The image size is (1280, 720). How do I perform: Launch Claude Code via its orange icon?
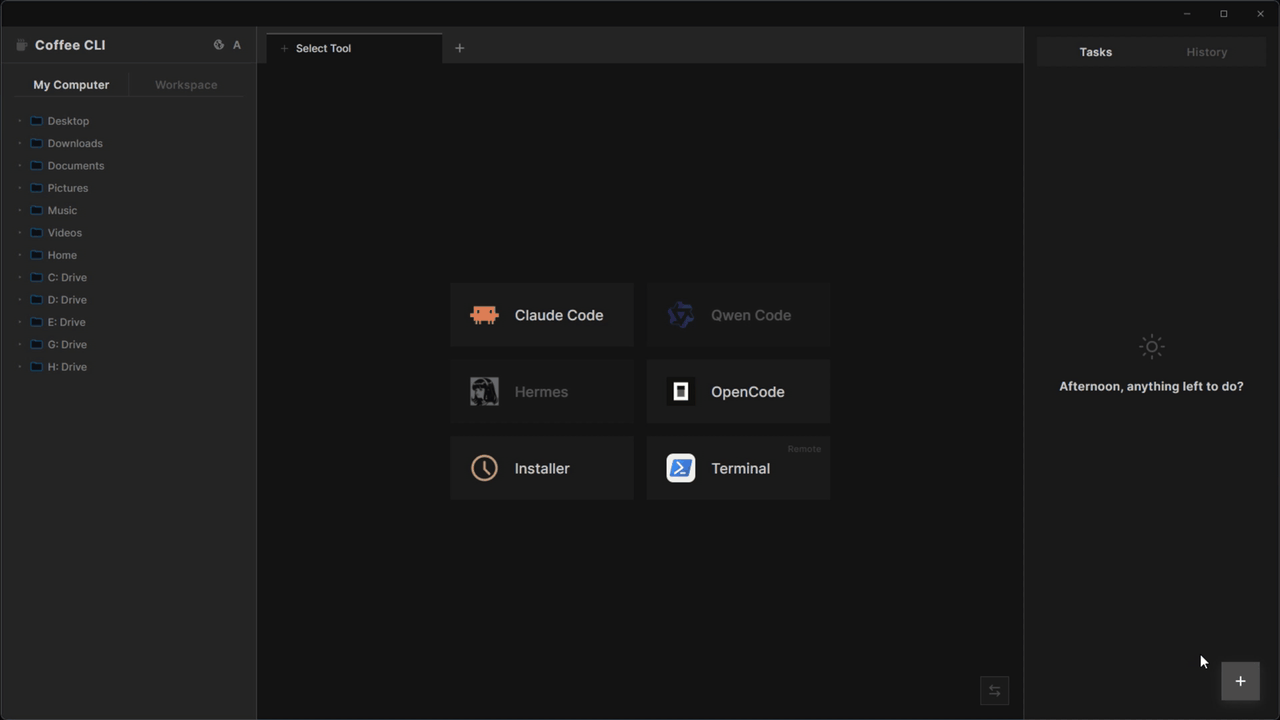484,315
